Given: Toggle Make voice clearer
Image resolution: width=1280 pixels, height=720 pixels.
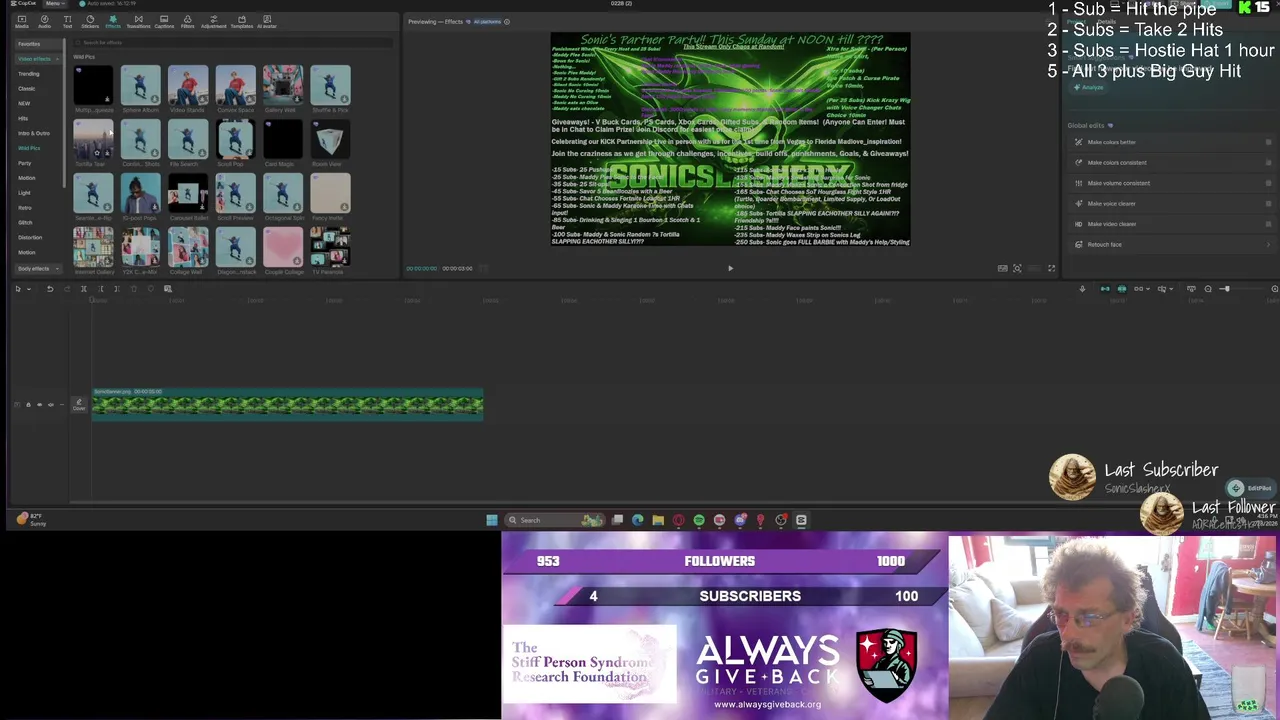Looking at the screenshot, I should point(1268,204).
